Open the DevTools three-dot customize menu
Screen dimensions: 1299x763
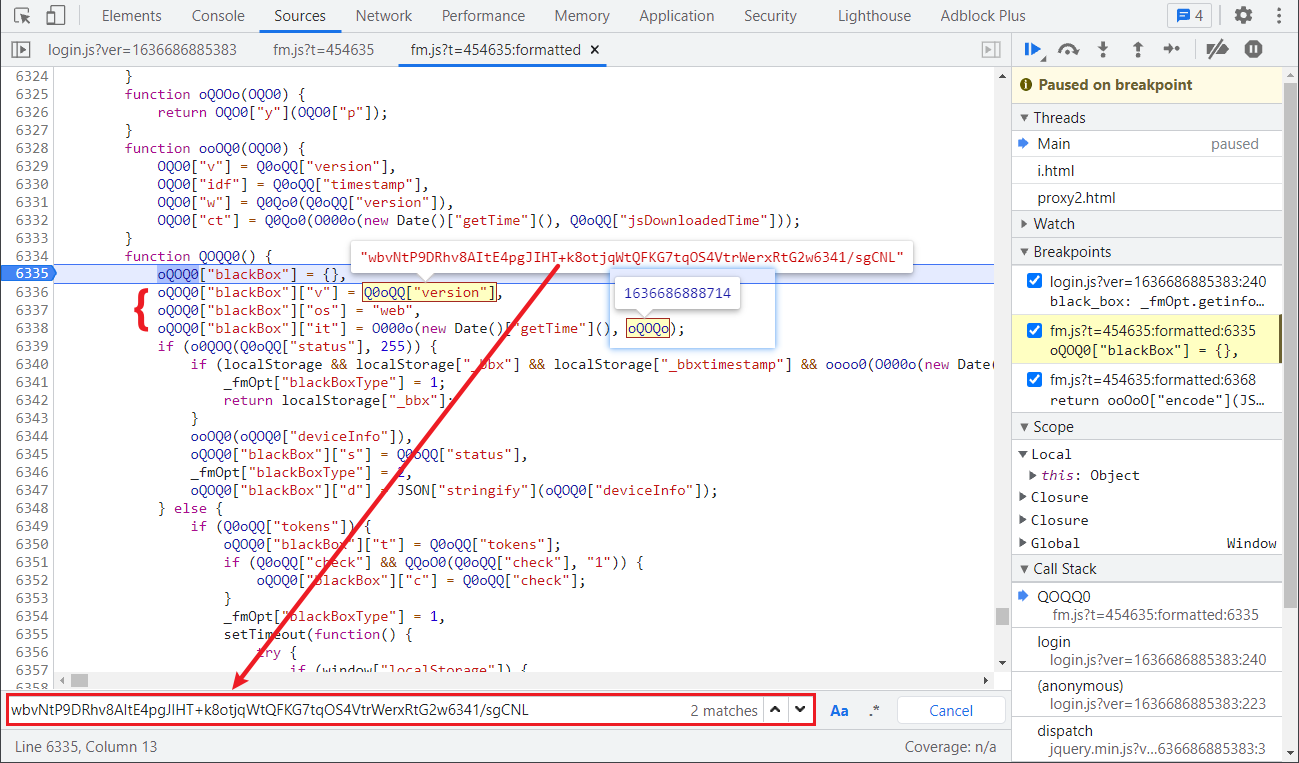click(x=1277, y=16)
